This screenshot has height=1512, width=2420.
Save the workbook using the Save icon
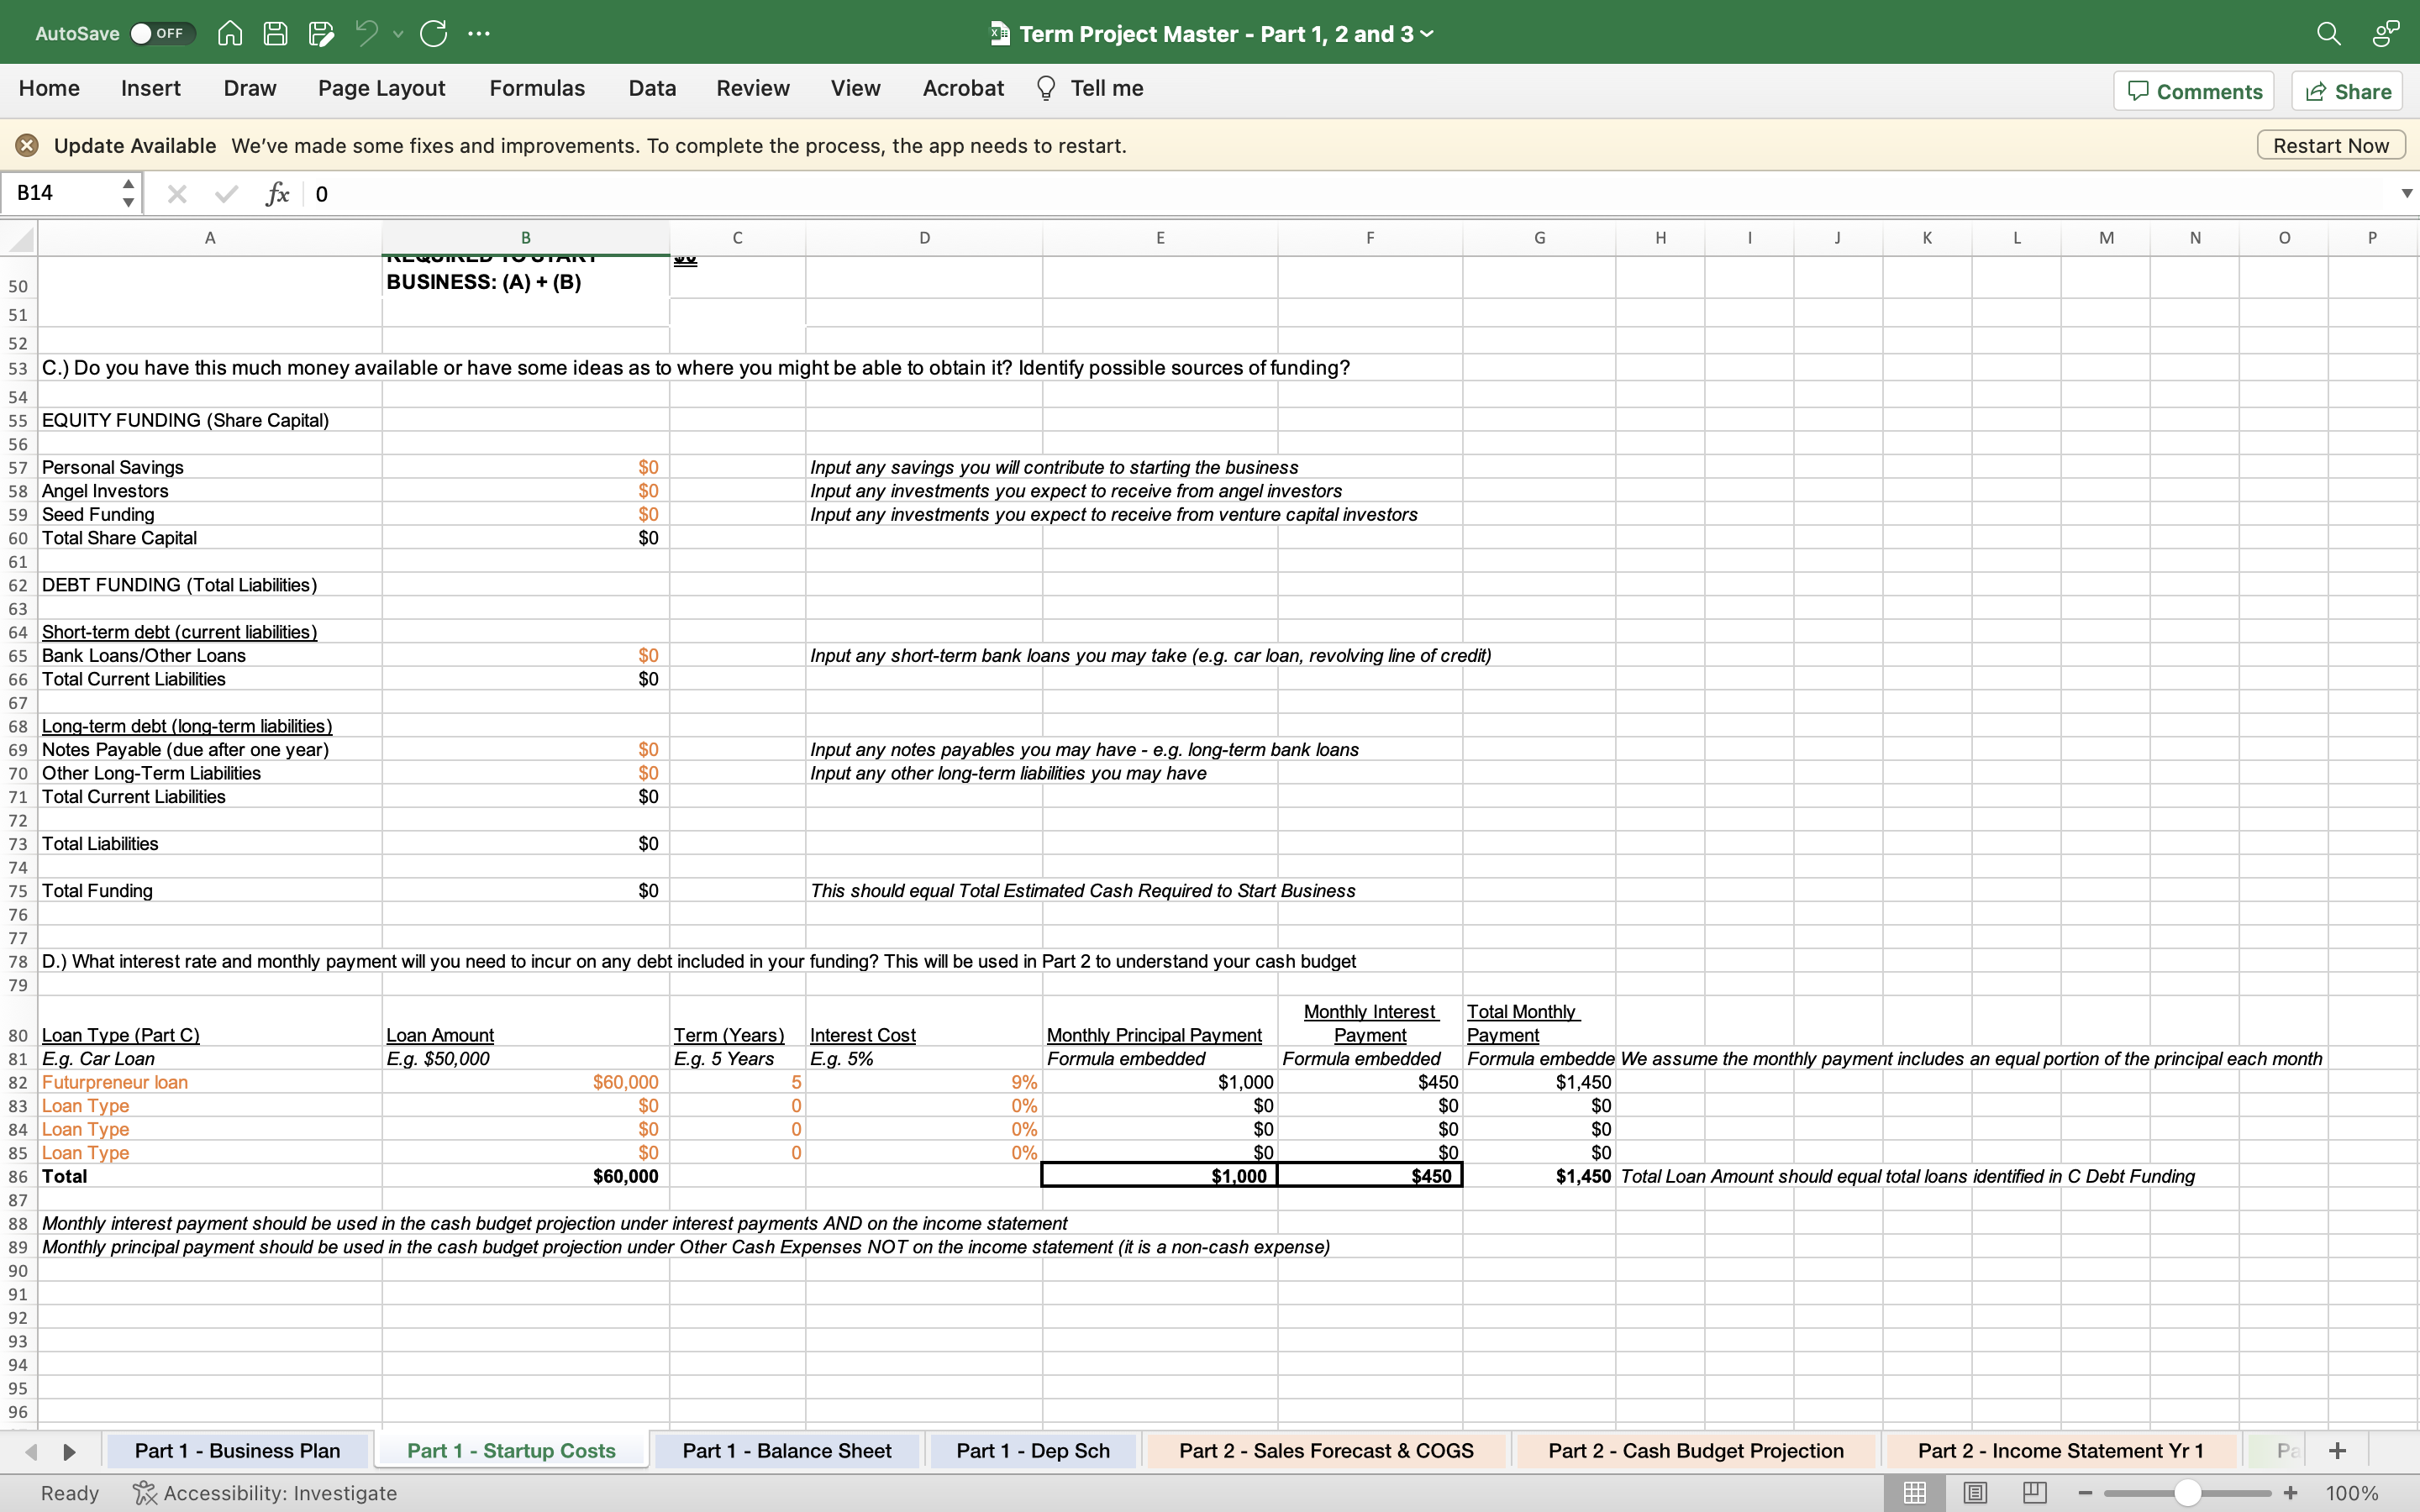pos(276,33)
